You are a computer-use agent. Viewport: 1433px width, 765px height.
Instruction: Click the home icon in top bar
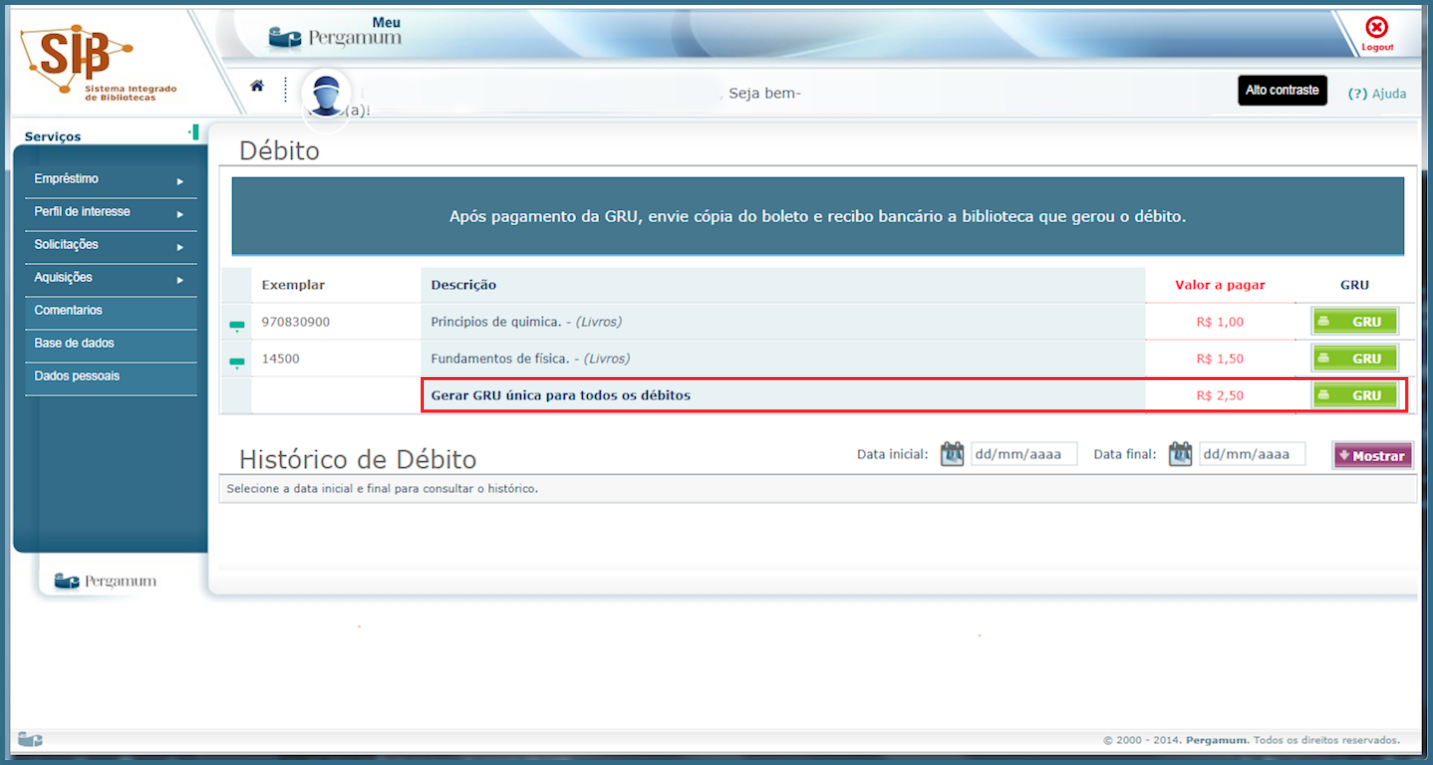257,86
